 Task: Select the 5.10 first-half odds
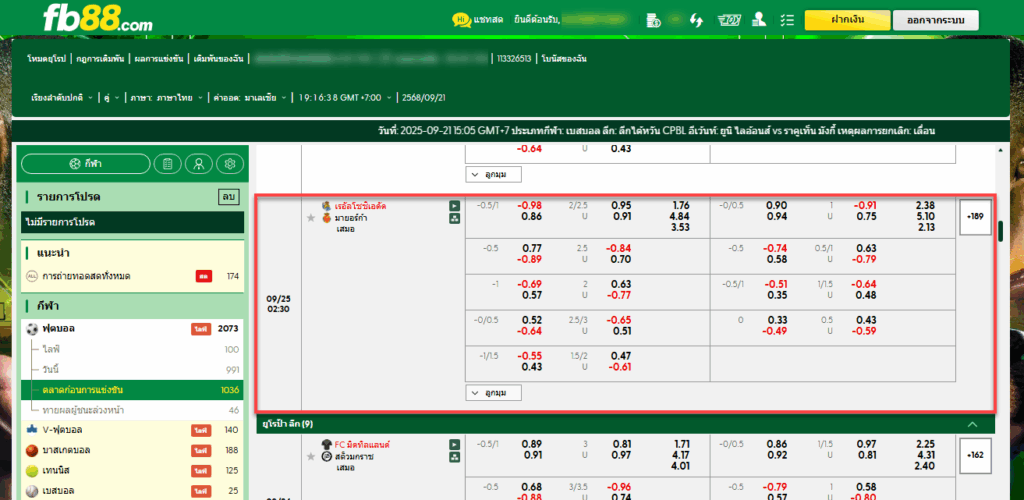point(925,217)
